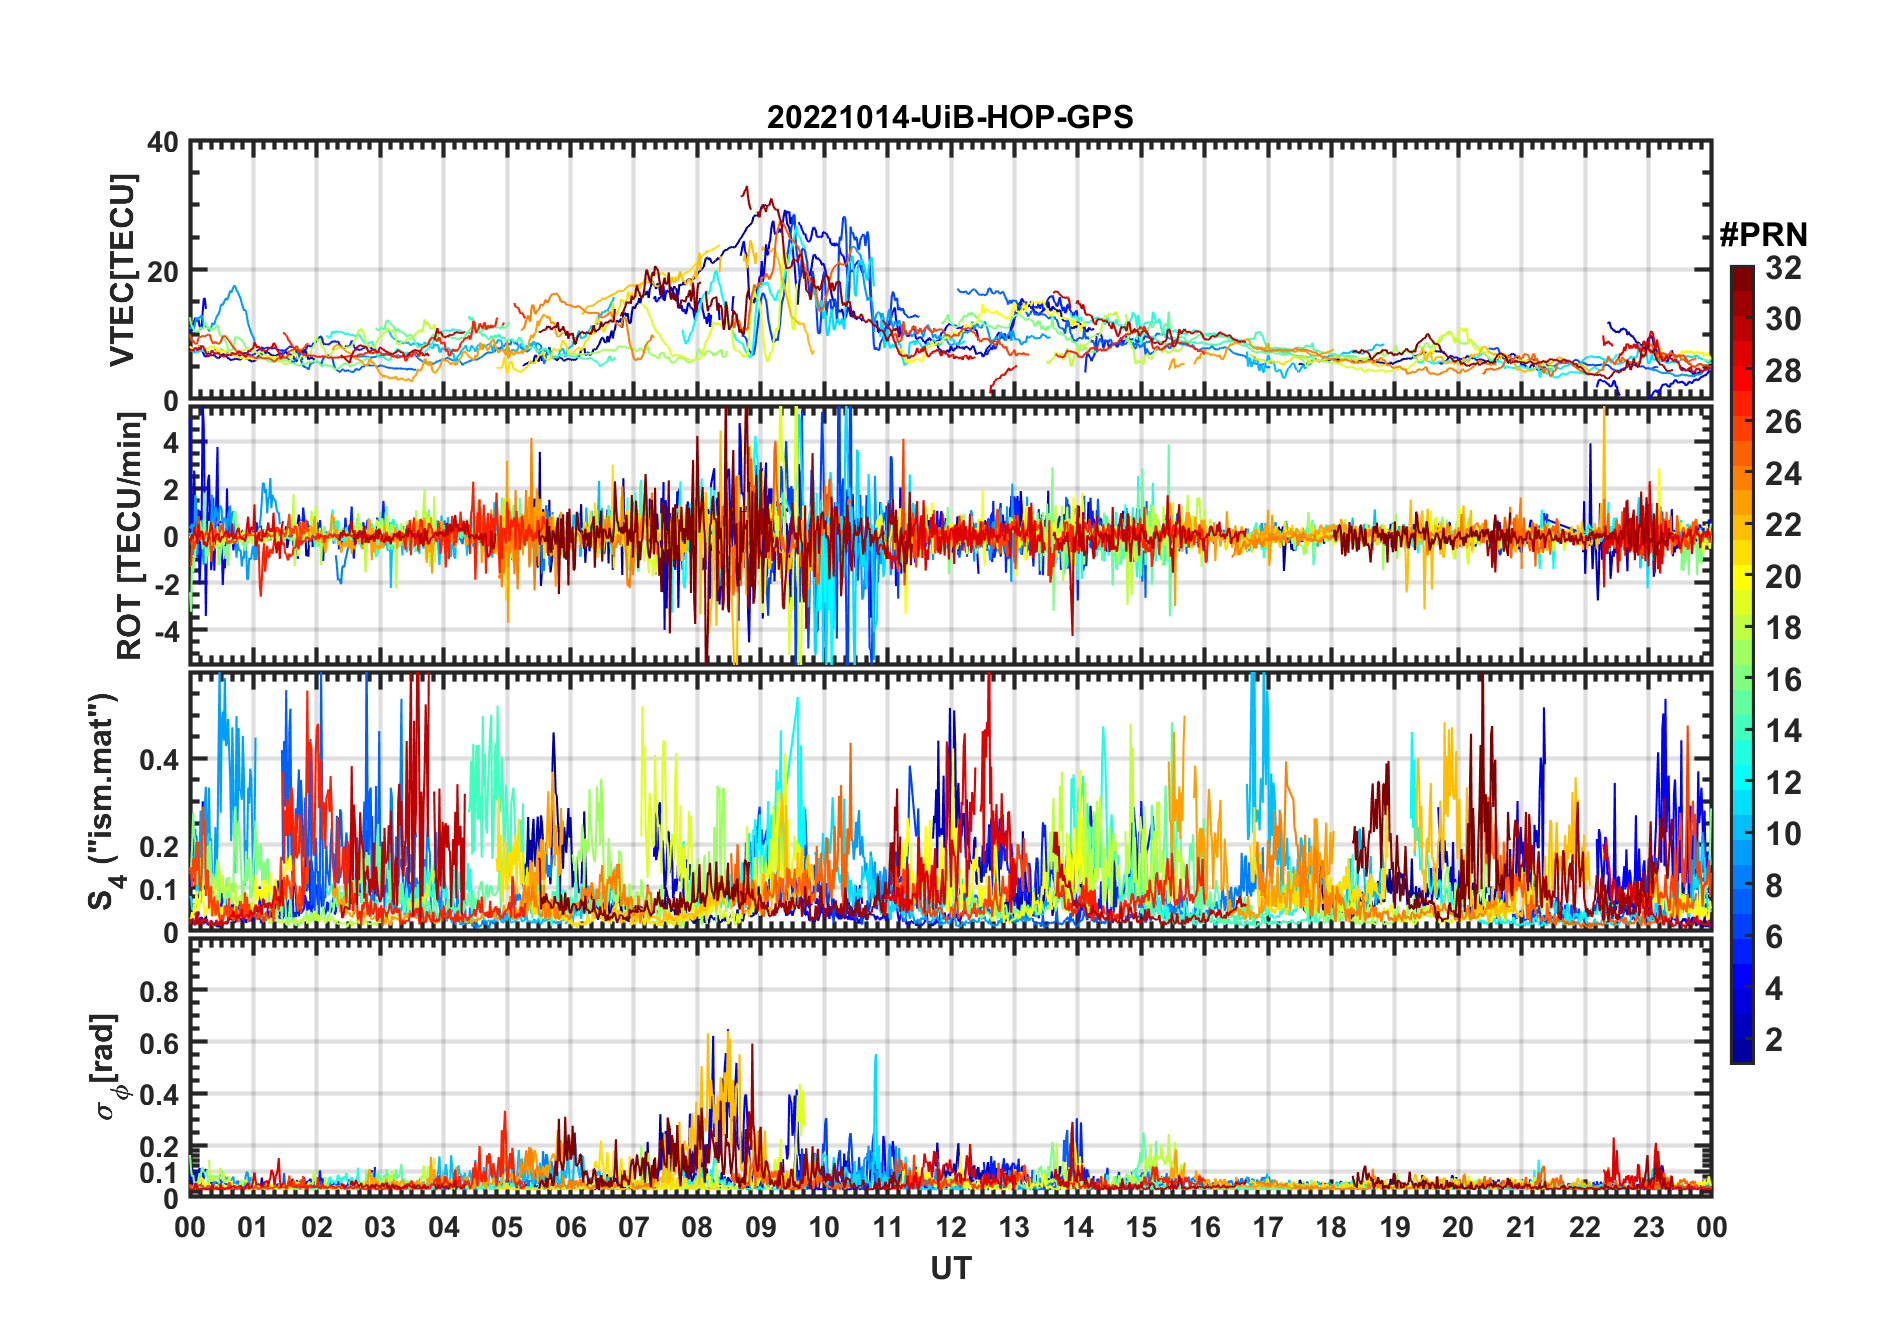Select the ROT [TECU/min] y-axis label

click(x=130, y=536)
